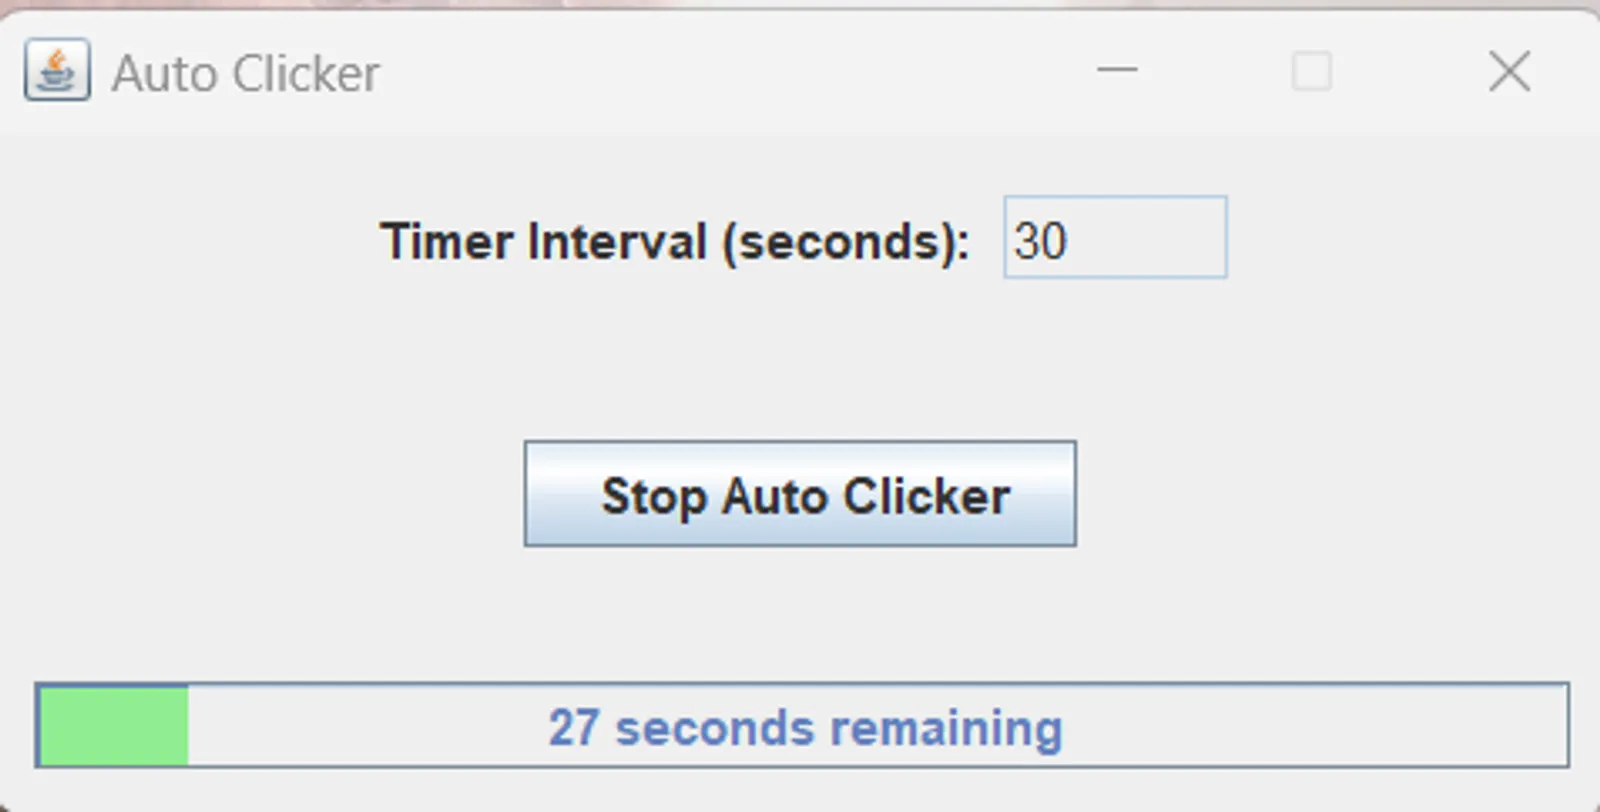This screenshot has height=812, width=1600.
Task: Click the value 30 in the interval field
Action: pos(1040,241)
